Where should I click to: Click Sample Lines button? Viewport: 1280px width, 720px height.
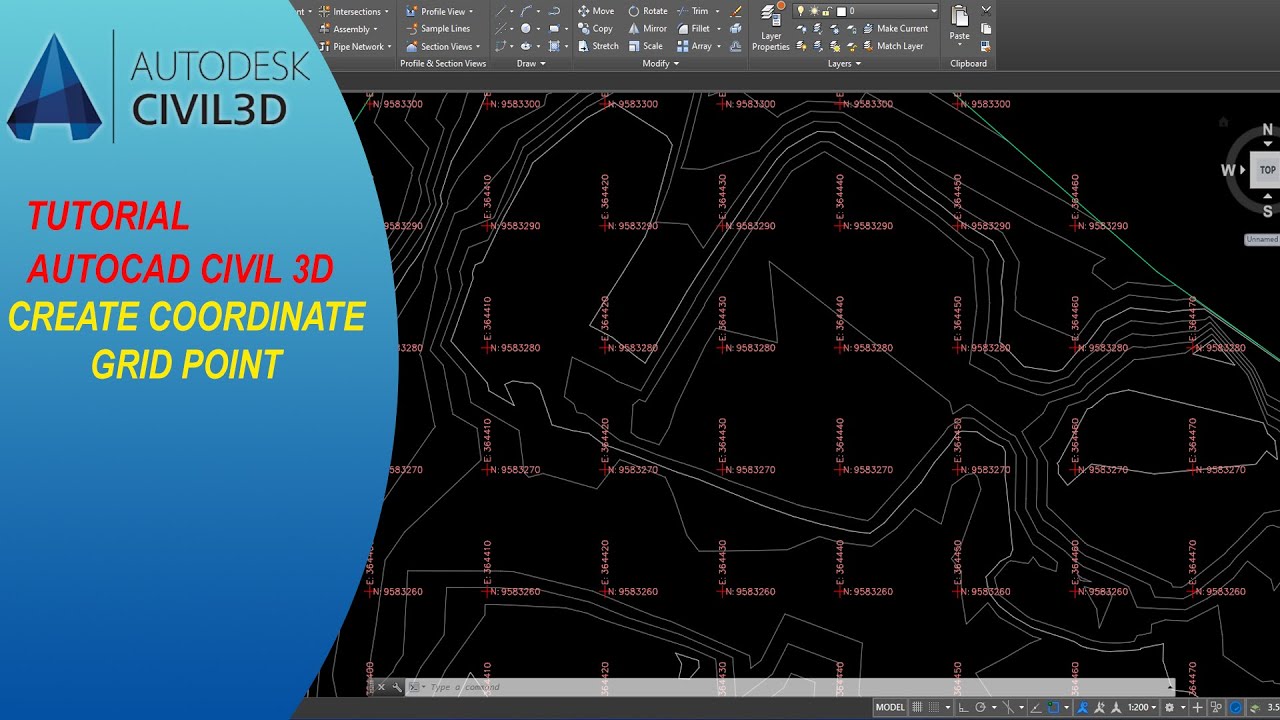438,29
